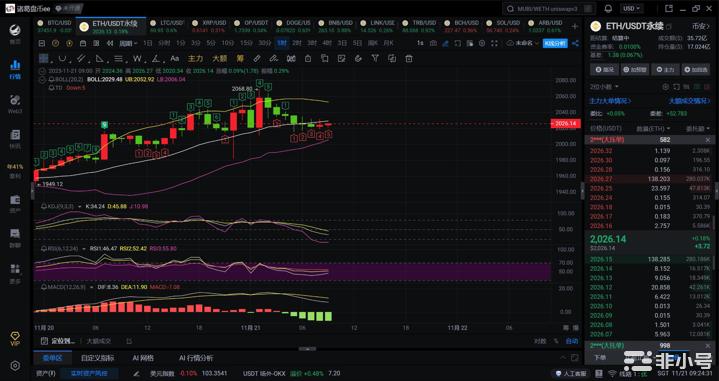
Task: Open the rightmost order book column dropdown
Action: pos(697,128)
